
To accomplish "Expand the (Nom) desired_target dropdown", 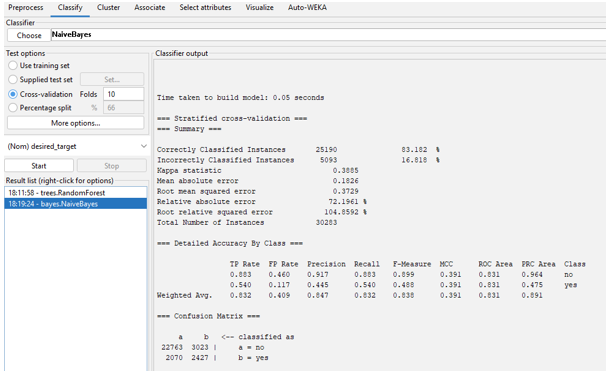I will tap(77, 146).
